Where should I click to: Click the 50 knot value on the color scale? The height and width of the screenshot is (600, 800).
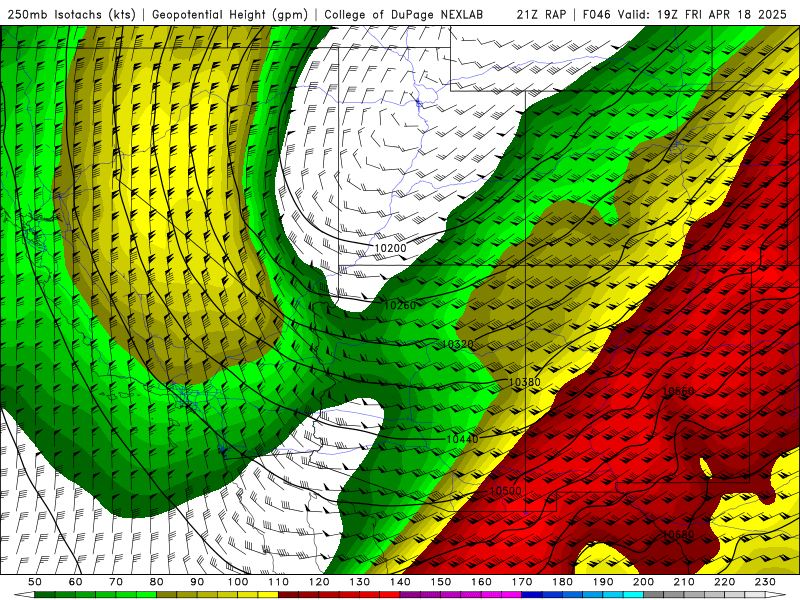pyautogui.click(x=35, y=582)
